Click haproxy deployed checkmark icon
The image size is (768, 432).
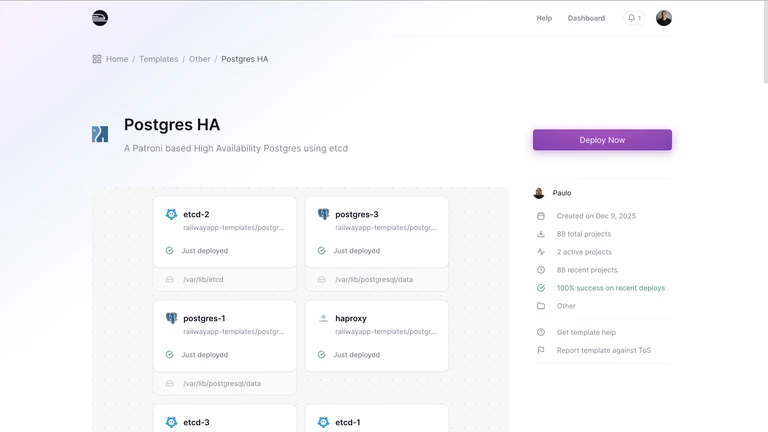coord(321,354)
